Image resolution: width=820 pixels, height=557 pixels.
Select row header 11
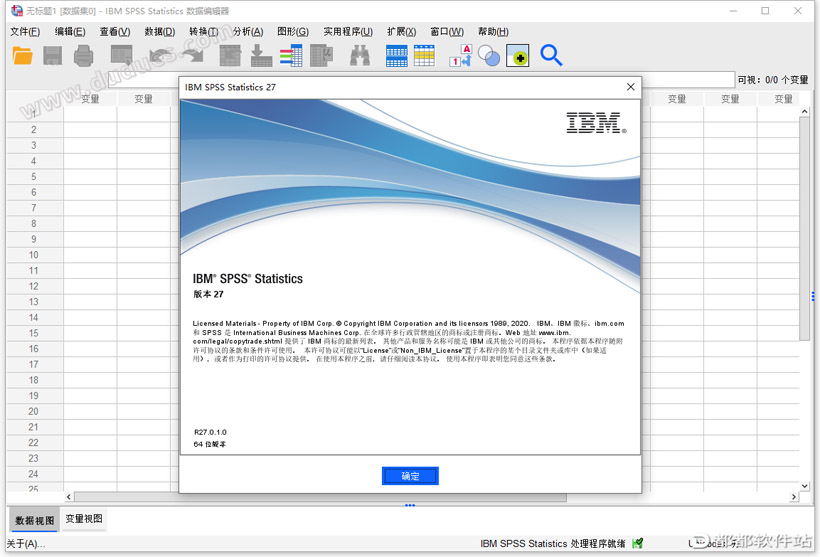[x=34, y=270]
